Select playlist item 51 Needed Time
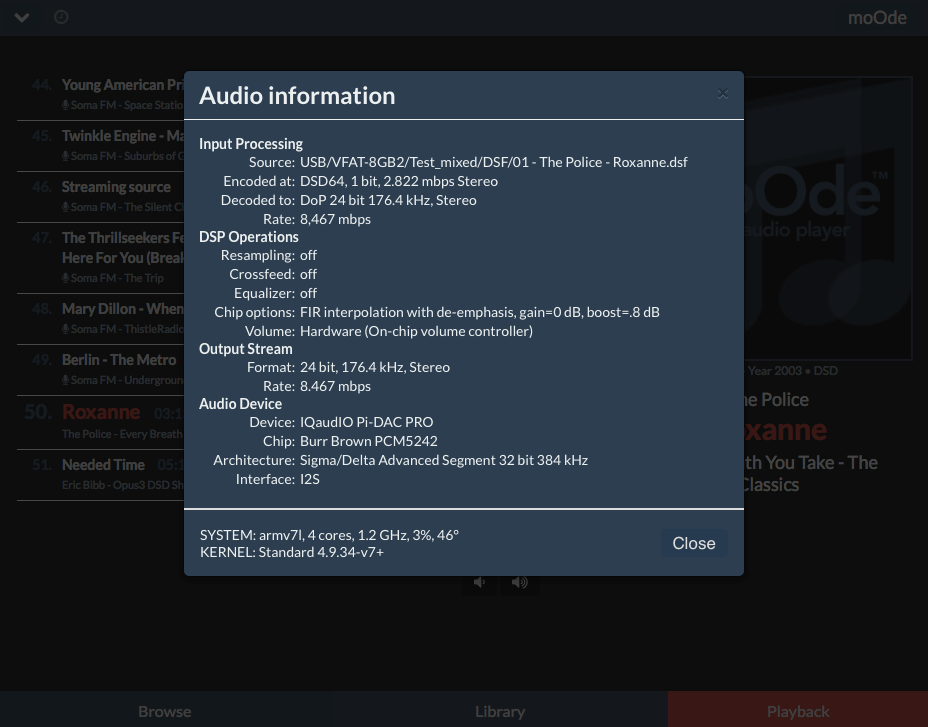Screen dimensions: 928x727 click(101, 474)
